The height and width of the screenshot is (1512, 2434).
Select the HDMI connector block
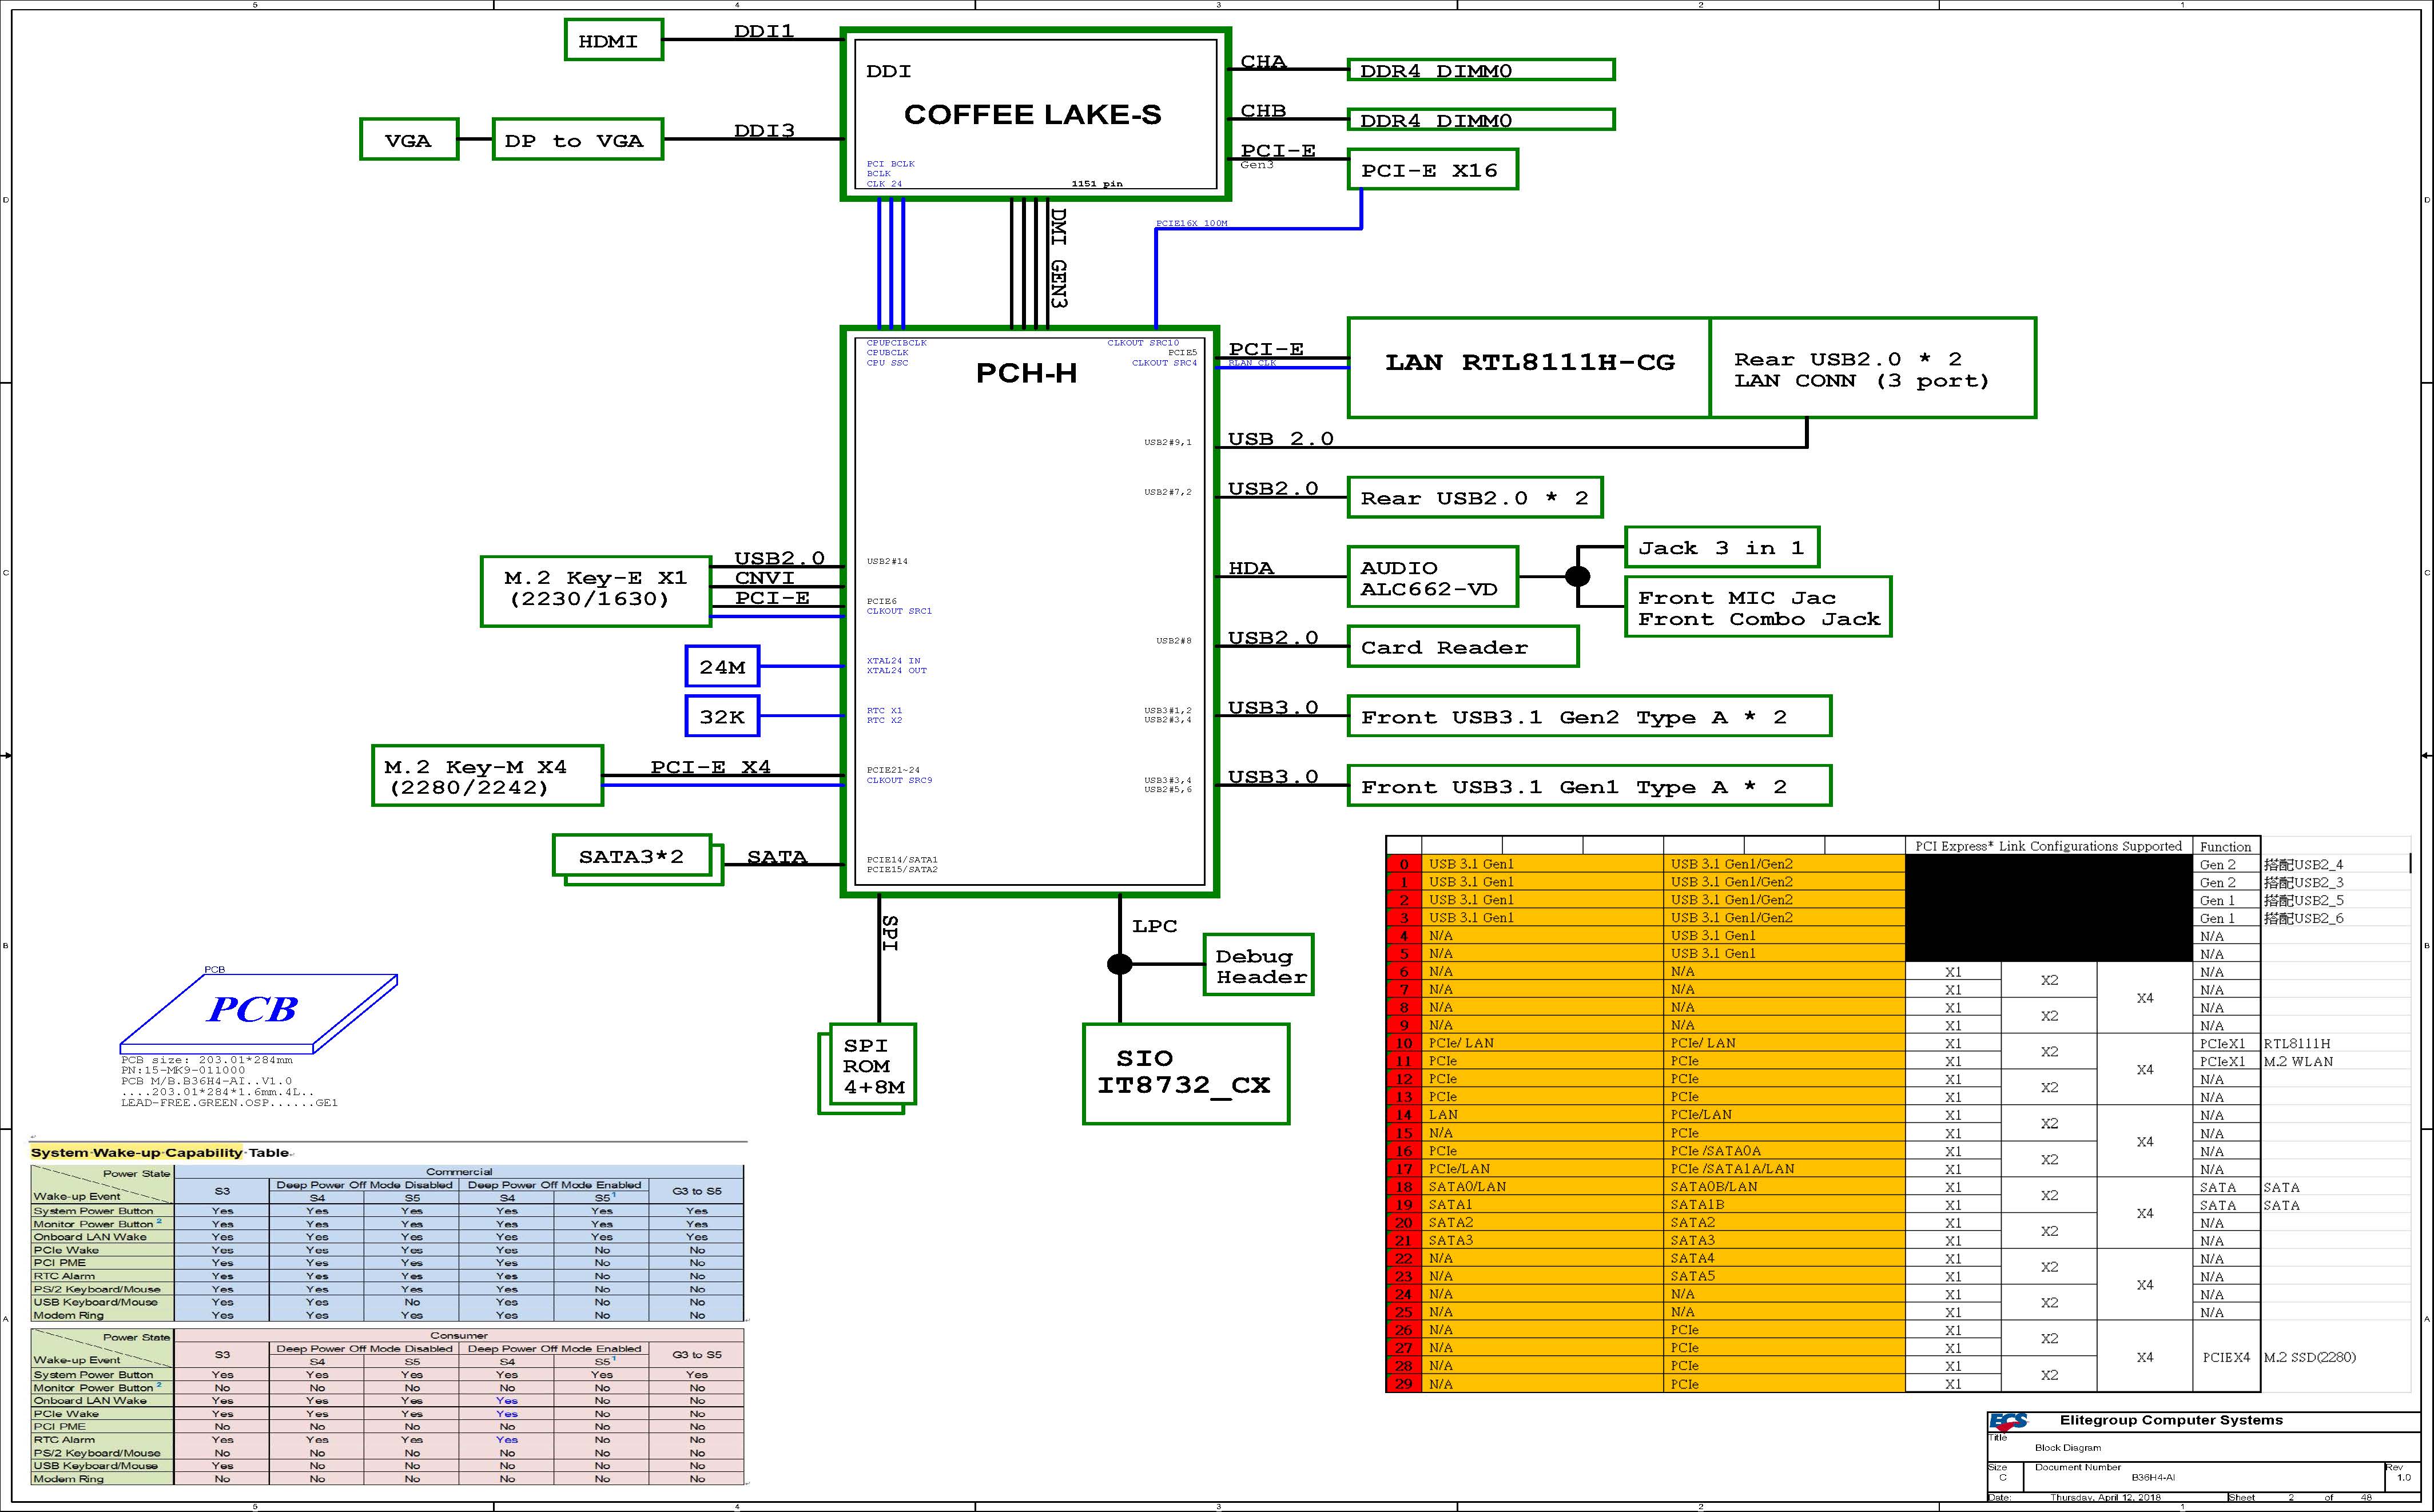[x=613, y=40]
